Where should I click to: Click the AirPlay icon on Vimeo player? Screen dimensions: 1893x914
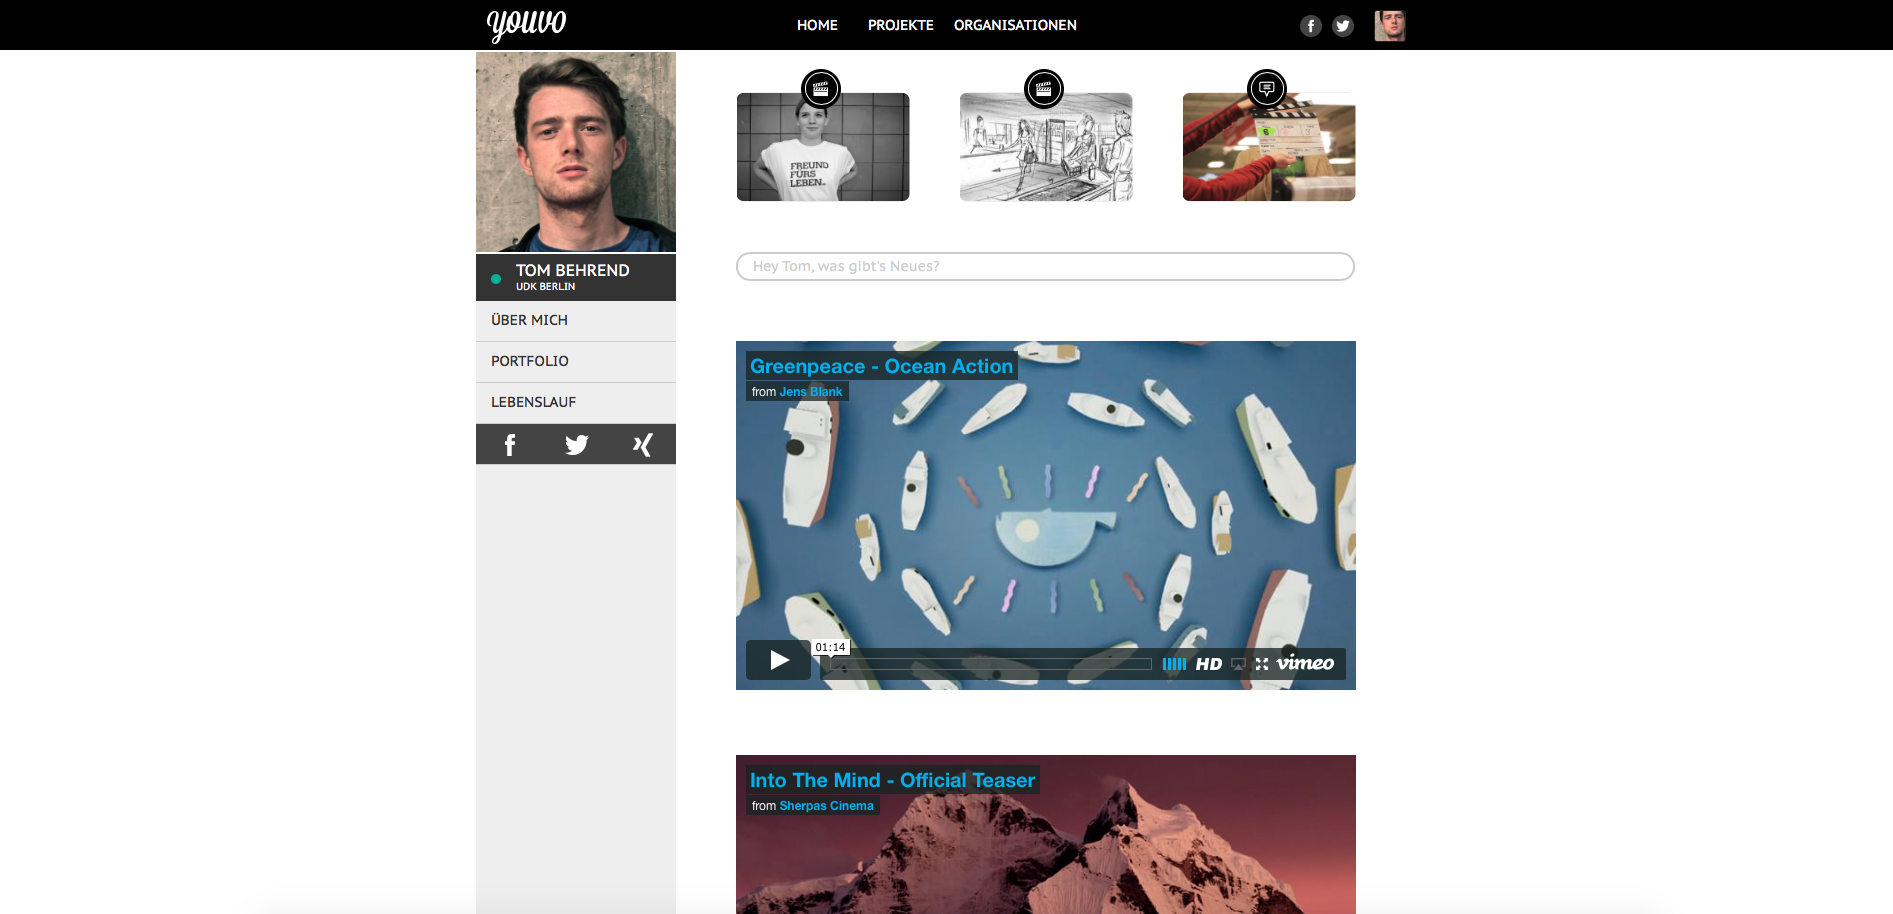1238,664
